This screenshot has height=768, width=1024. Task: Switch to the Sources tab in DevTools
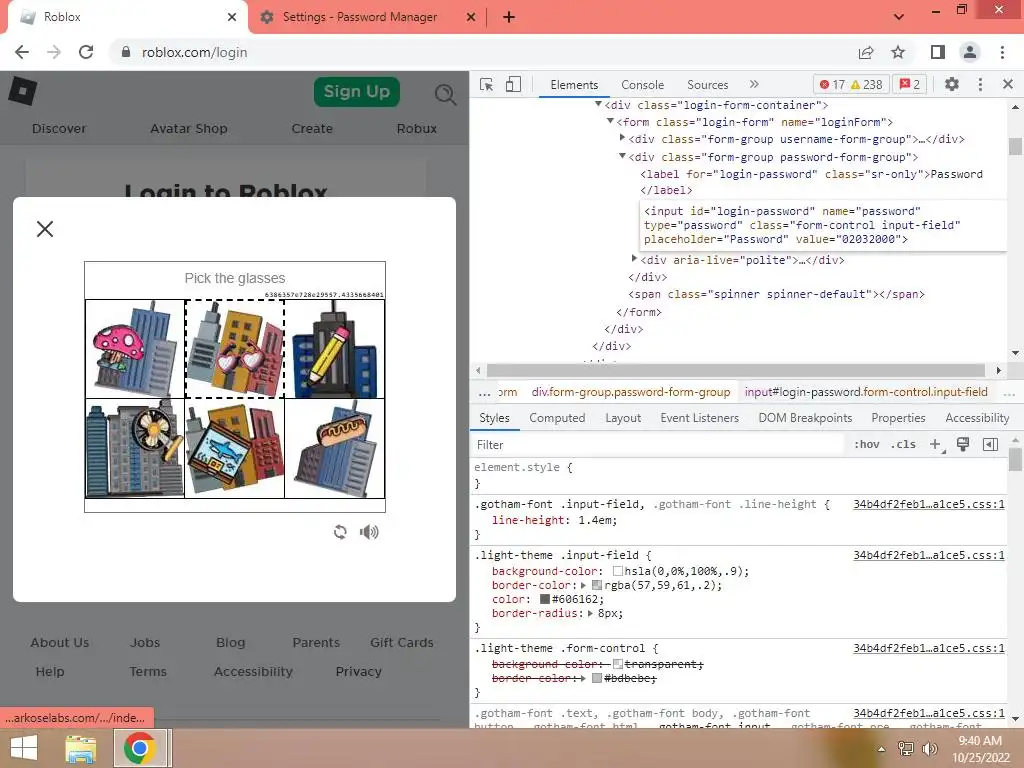tap(707, 85)
